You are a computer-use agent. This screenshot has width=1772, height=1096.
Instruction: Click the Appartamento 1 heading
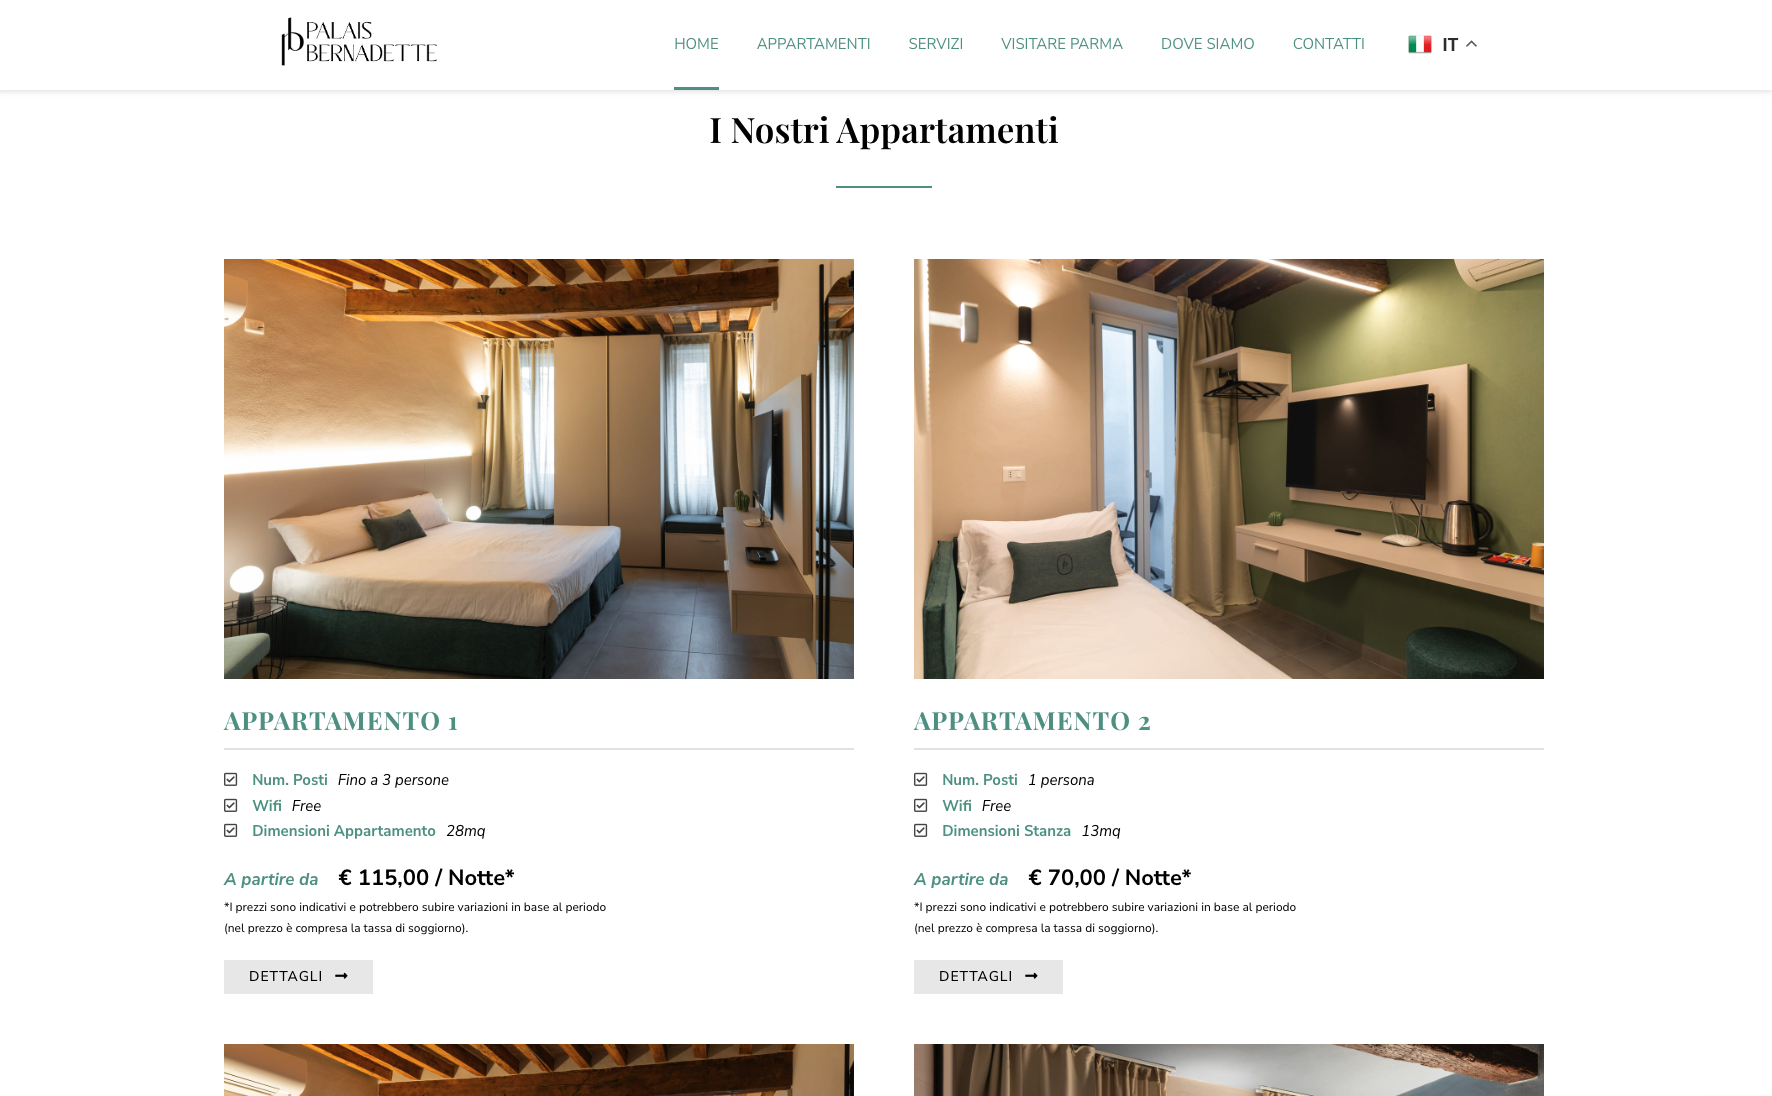[x=341, y=721]
